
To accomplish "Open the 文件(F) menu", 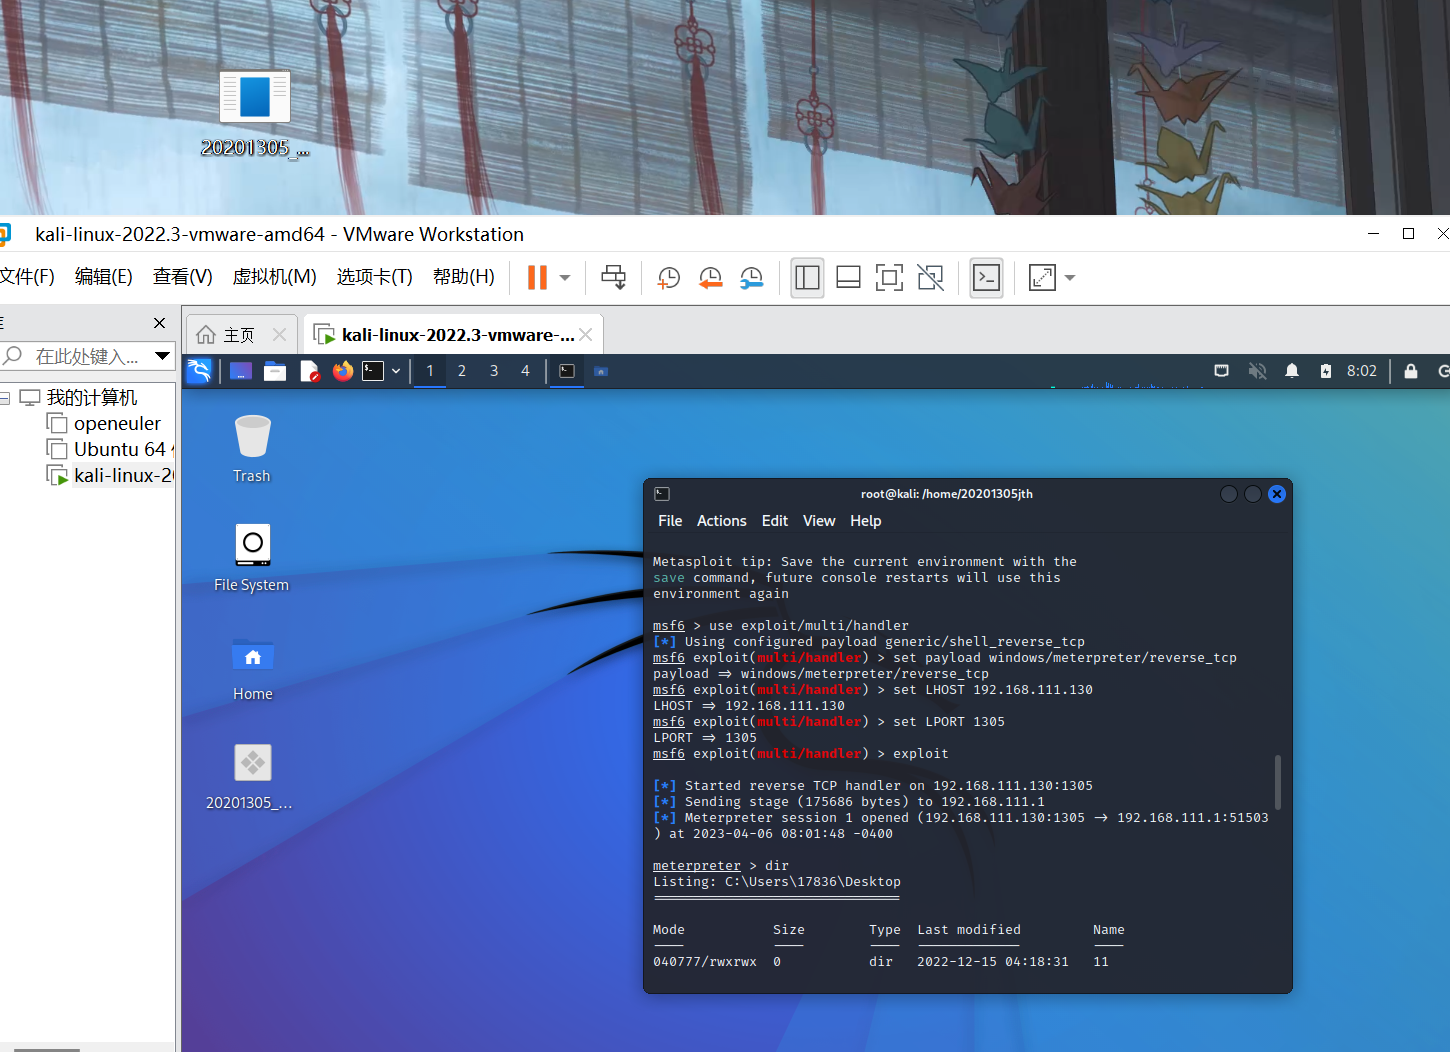I will [27, 276].
